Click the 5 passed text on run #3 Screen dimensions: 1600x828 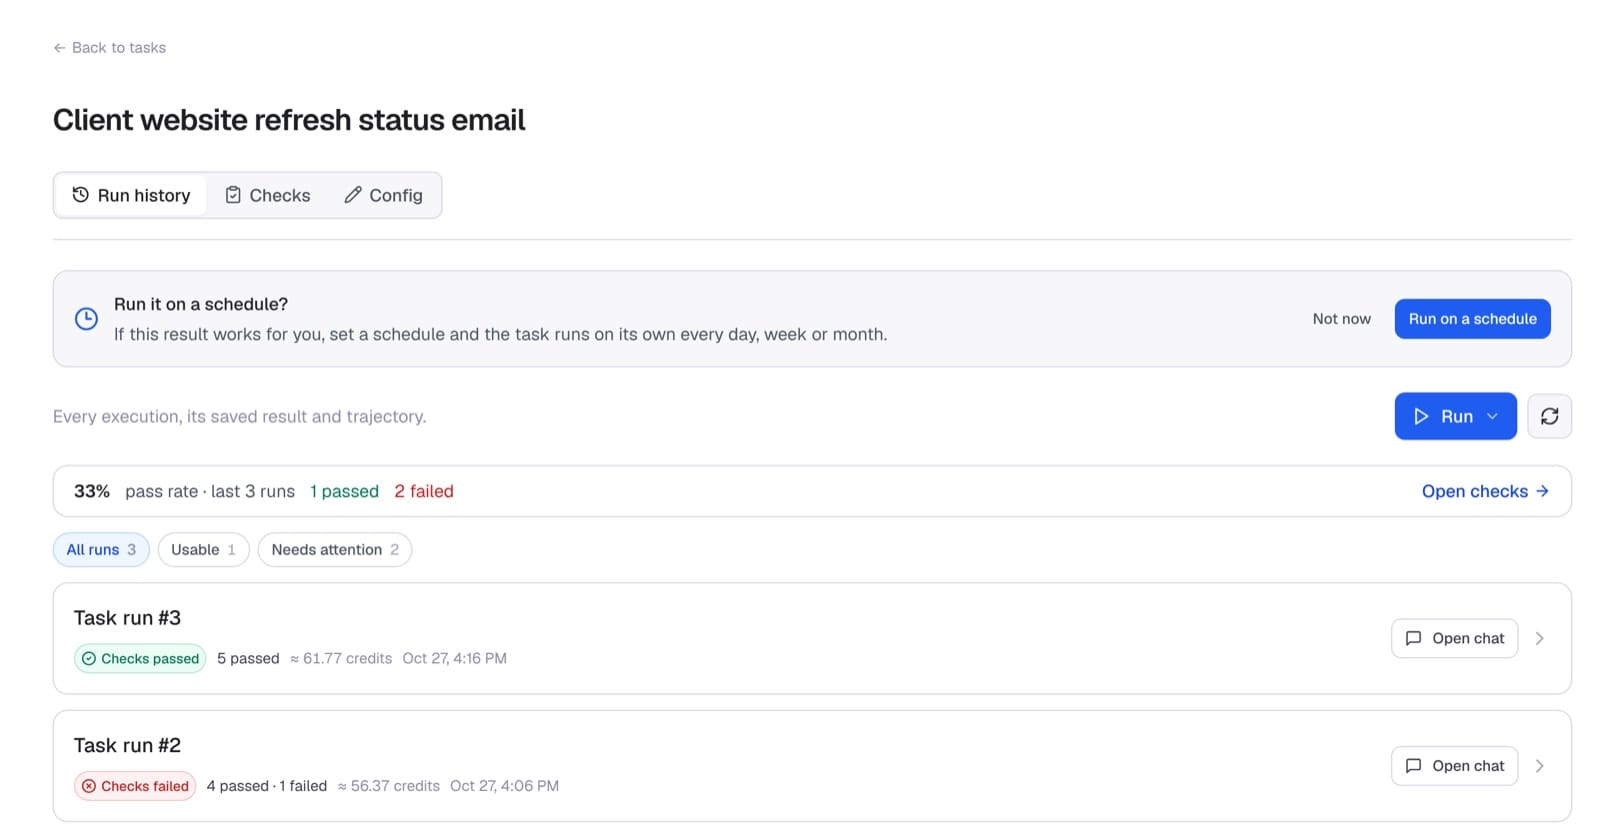(248, 658)
